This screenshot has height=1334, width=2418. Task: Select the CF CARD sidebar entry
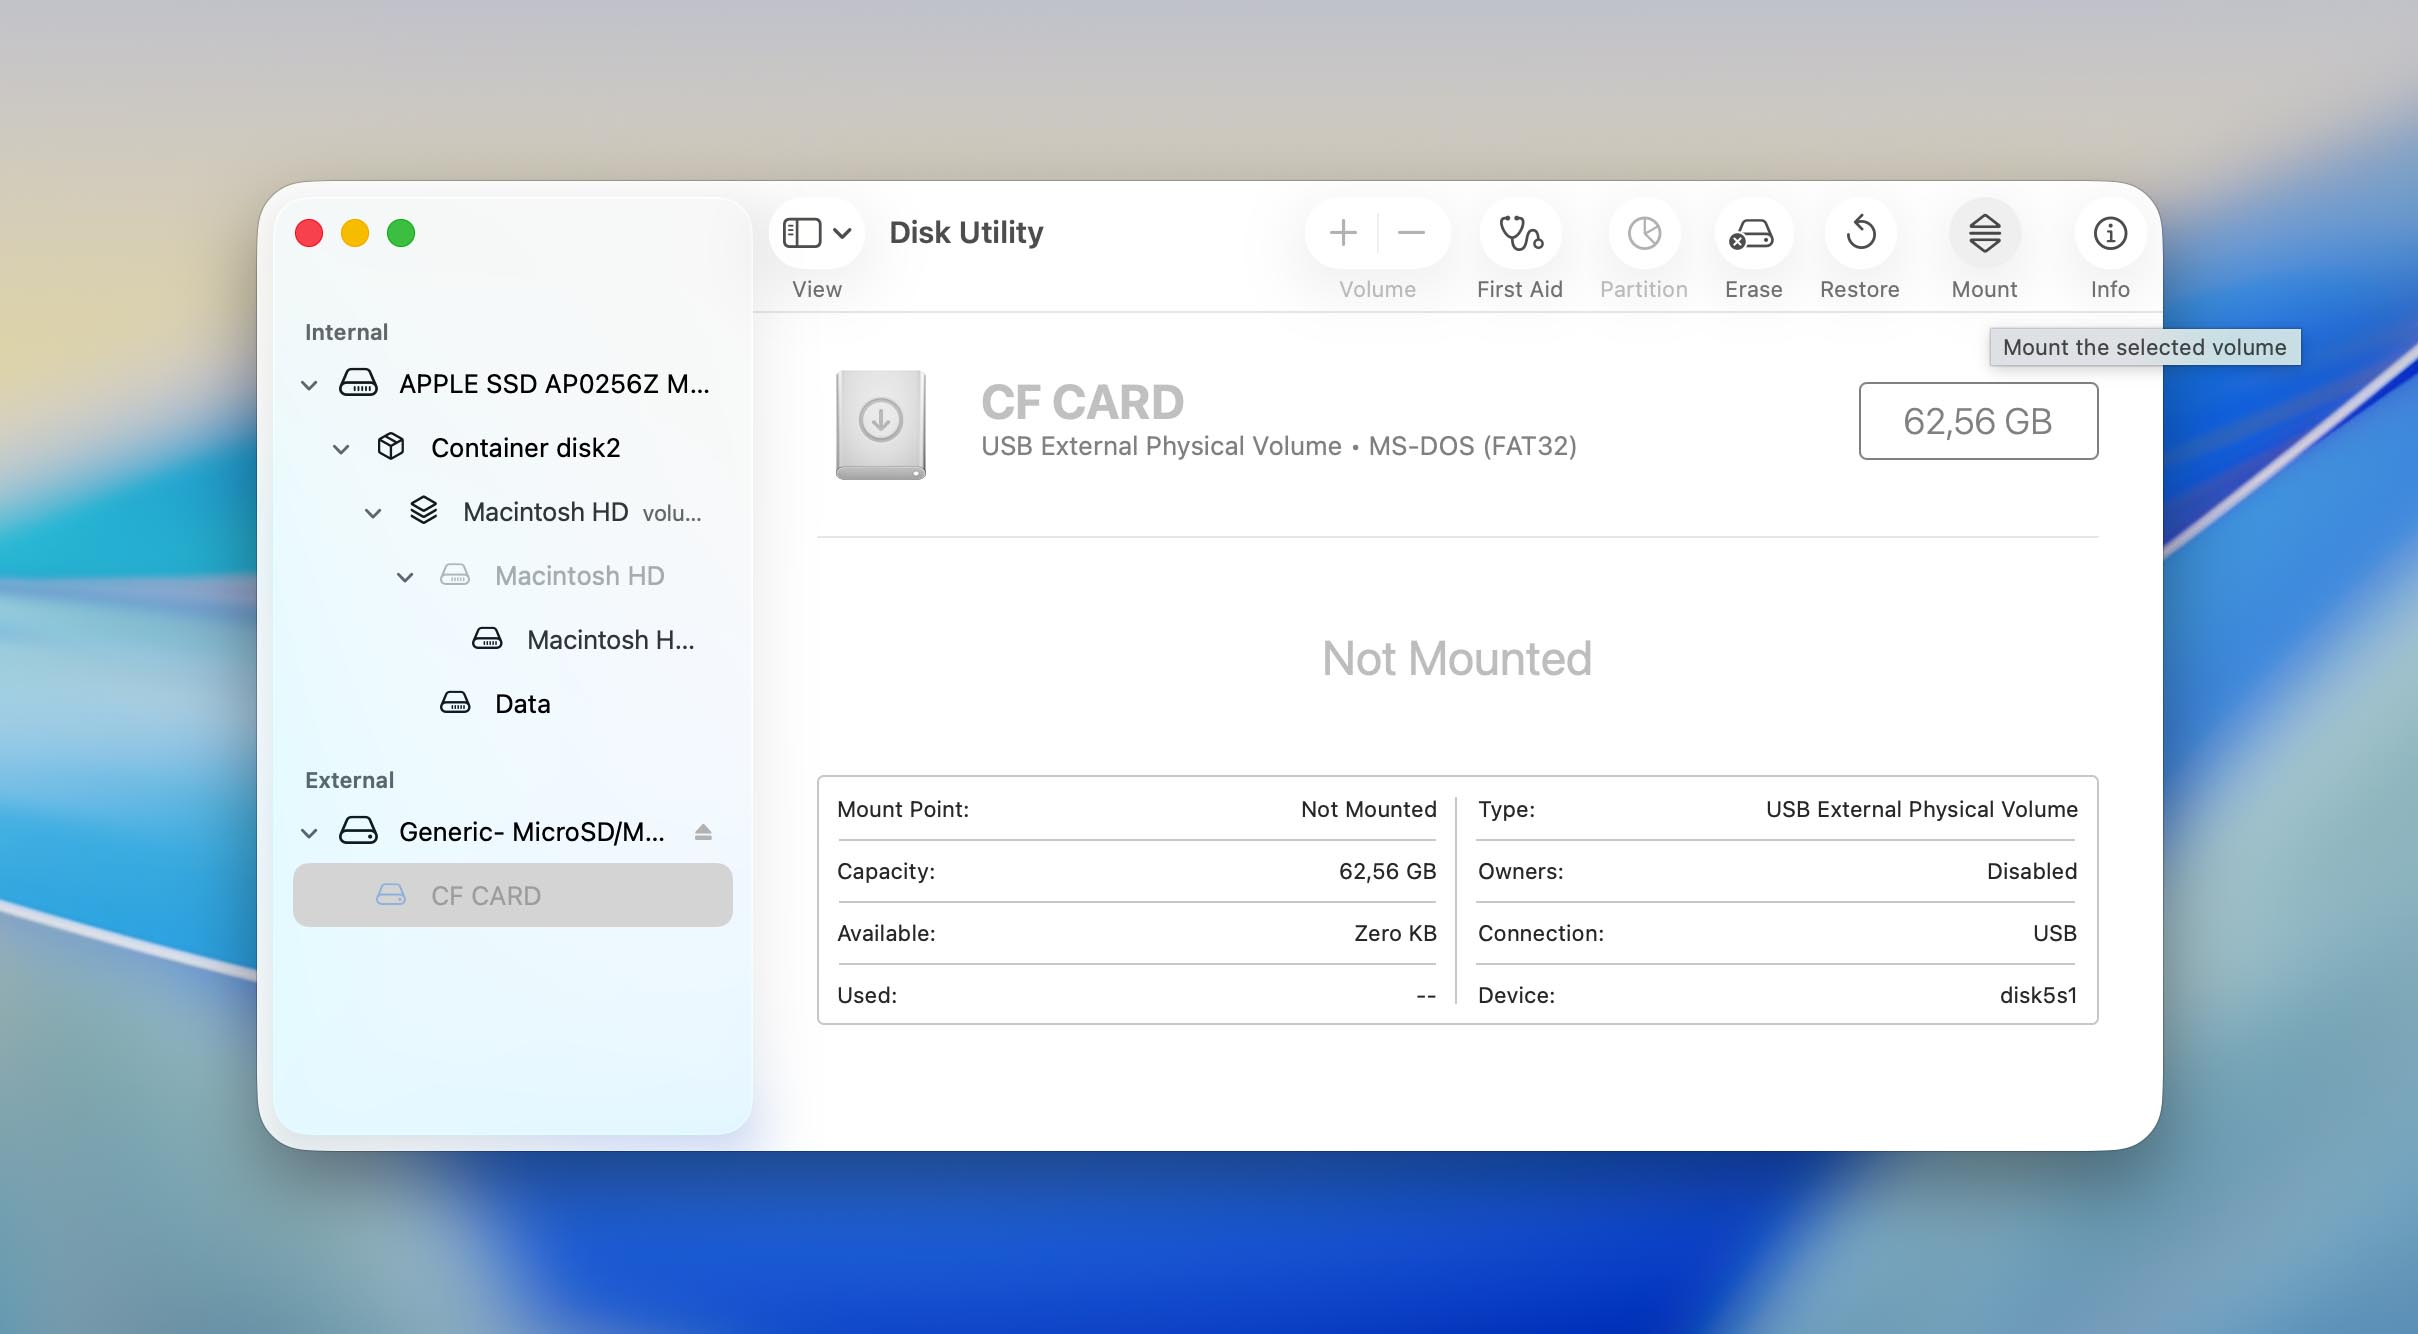485,895
